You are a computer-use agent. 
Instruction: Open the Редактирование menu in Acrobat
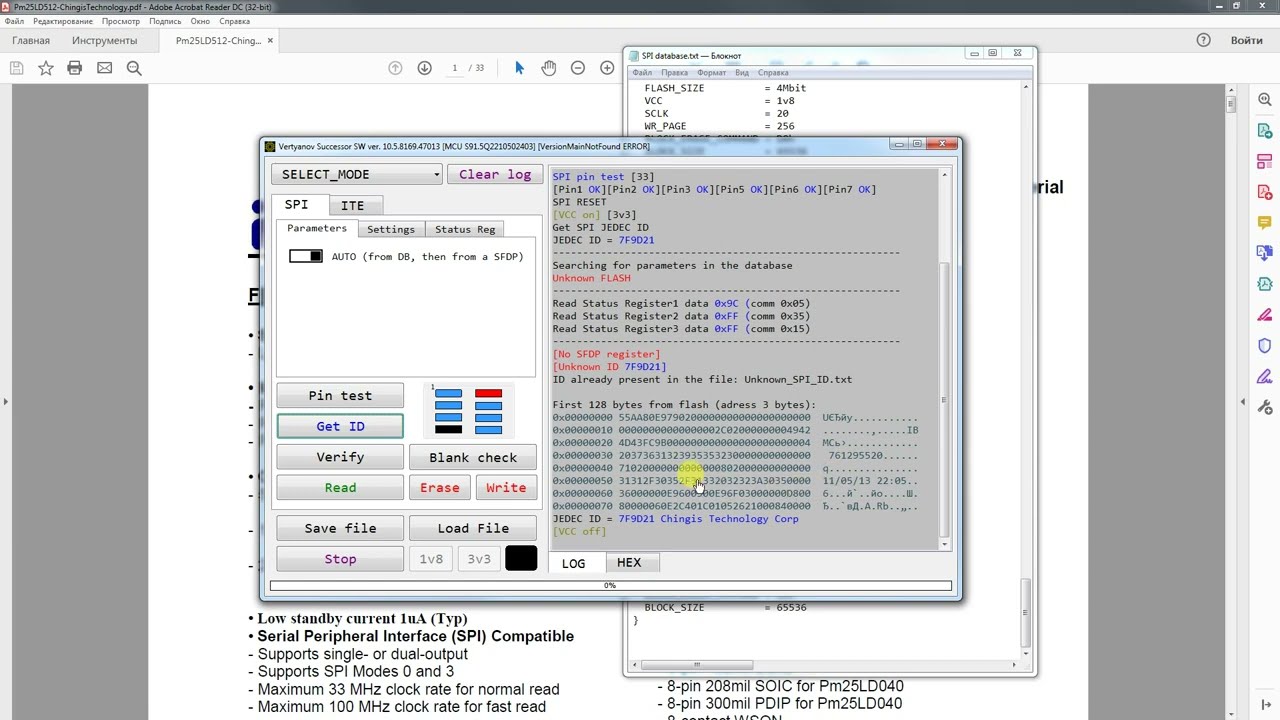(x=63, y=21)
